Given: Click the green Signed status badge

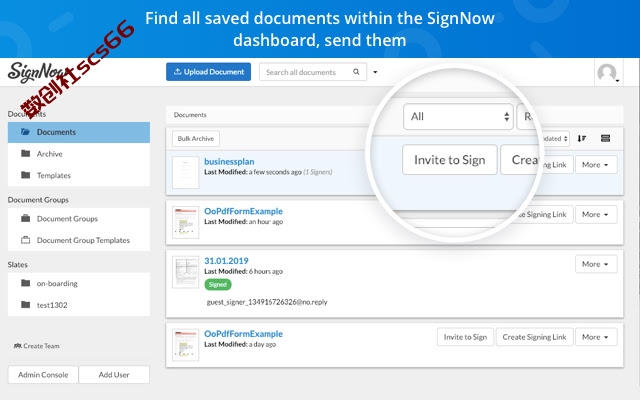Looking at the screenshot, I should click(x=218, y=284).
